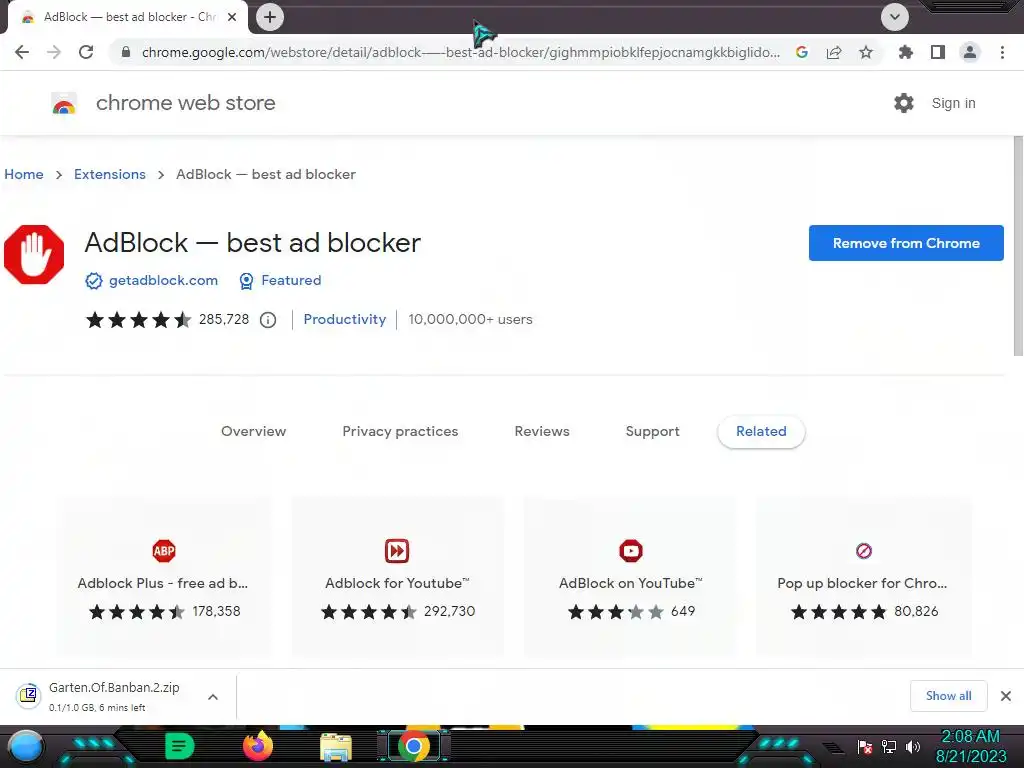This screenshot has height=768, width=1024.
Task: Click the forward navigation arrow
Action: click(54, 52)
